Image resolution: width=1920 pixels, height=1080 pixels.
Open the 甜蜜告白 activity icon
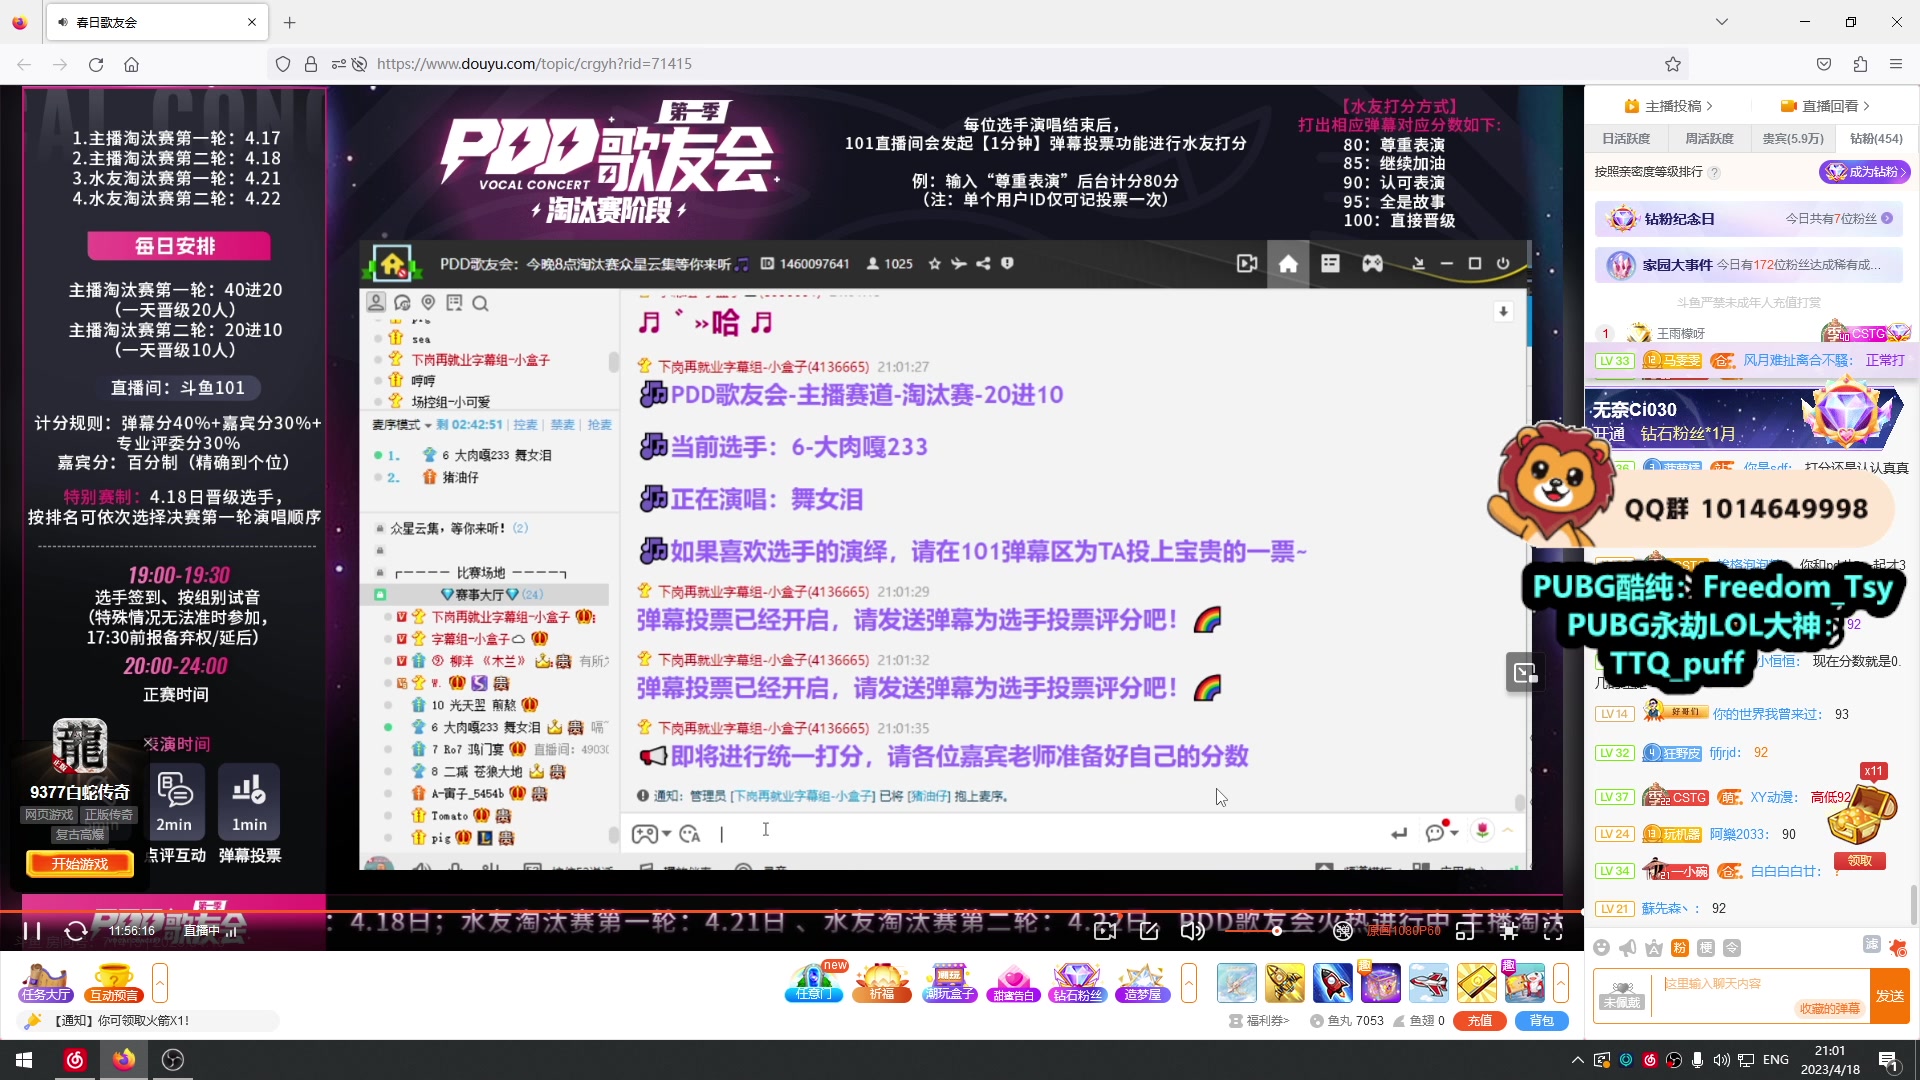coord(1013,983)
